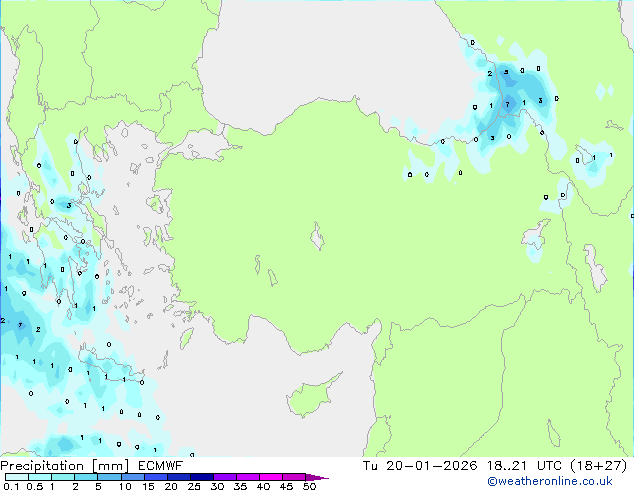Screen dimensions: 634x490
Task: Click the '35' legend scale value
Action: coord(240,486)
